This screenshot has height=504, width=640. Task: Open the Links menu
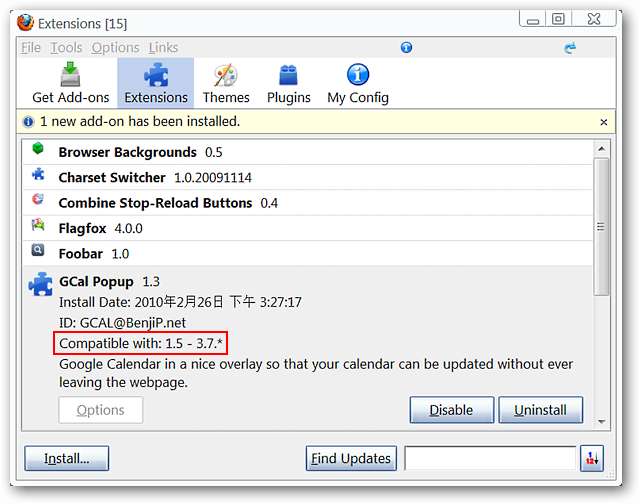163,48
